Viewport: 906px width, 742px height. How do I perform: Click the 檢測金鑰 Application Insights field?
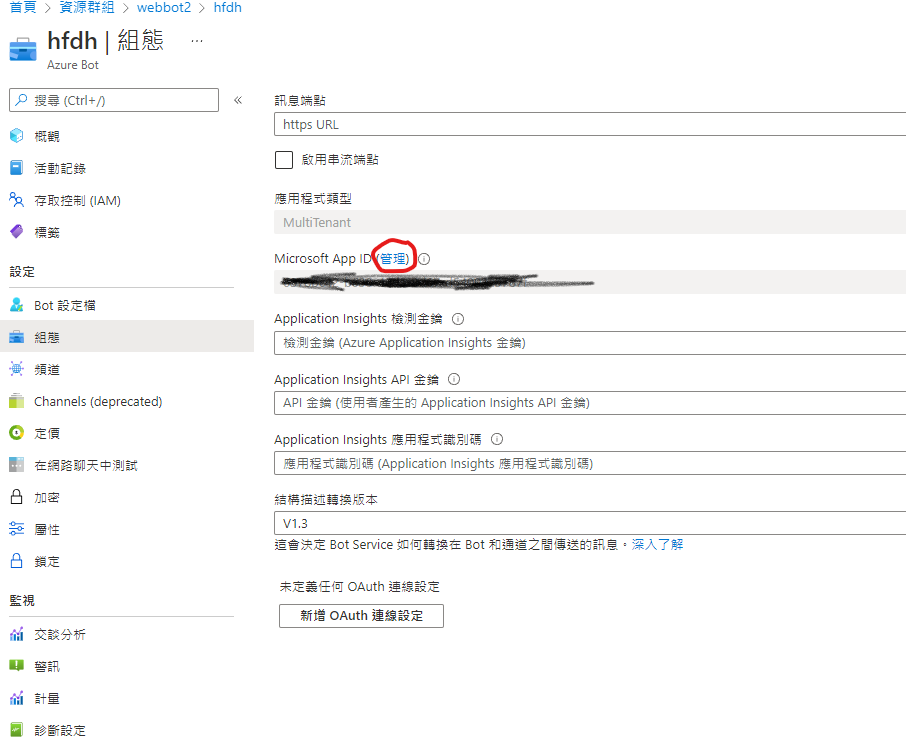pos(590,343)
